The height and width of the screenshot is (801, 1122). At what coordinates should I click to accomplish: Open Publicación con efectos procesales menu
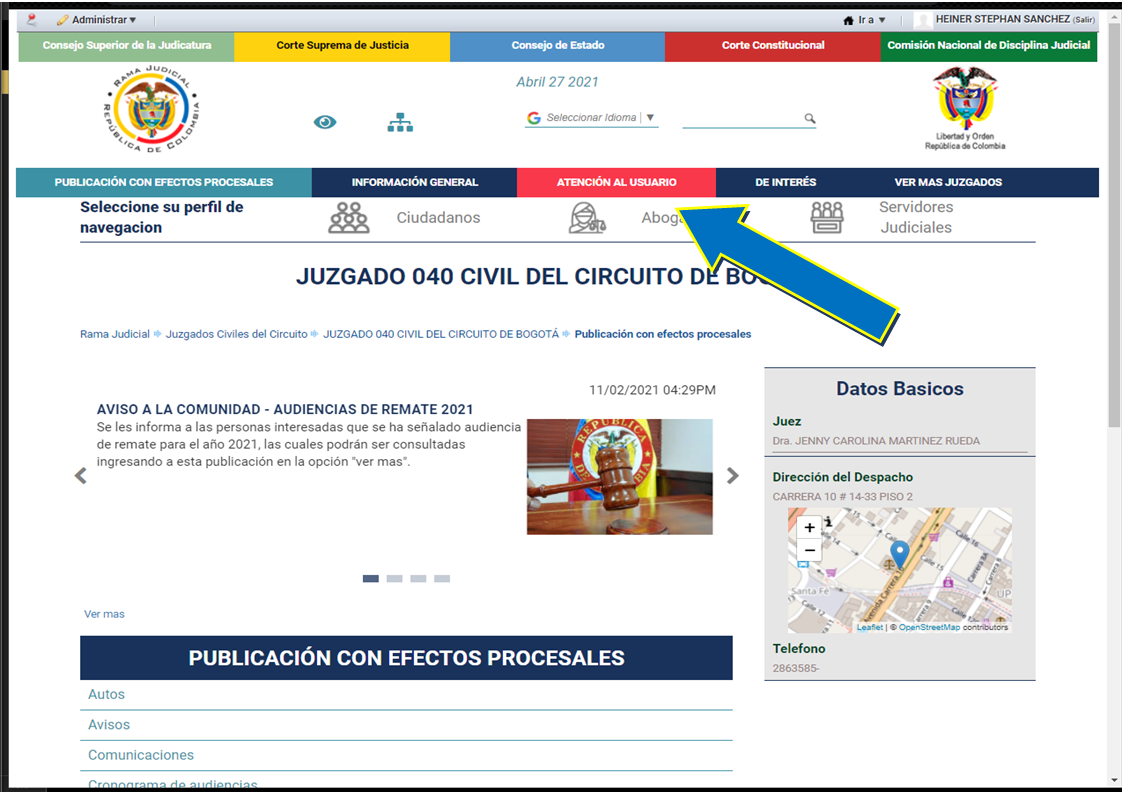[x=164, y=183]
